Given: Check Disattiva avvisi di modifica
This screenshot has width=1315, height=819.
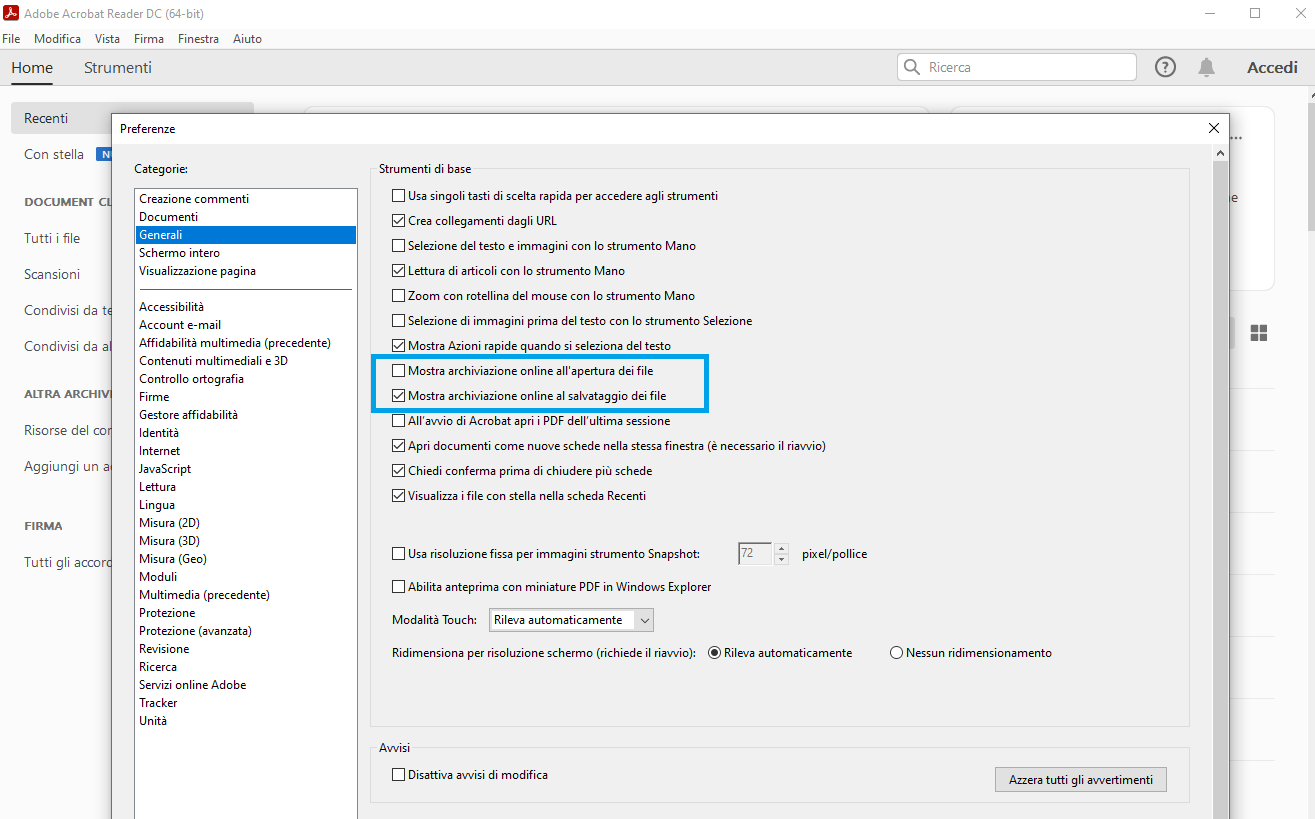Looking at the screenshot, I should pos(399,775).
